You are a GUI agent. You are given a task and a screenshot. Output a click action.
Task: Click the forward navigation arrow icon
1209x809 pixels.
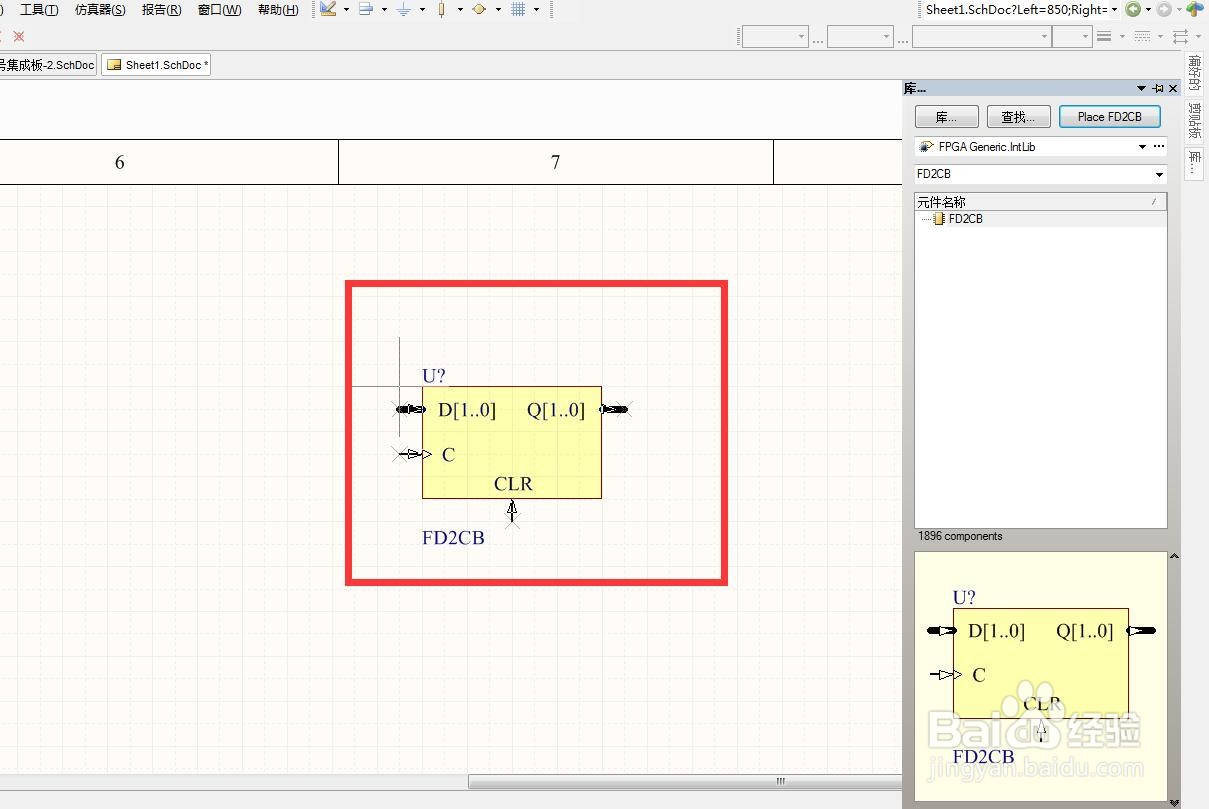click(x=1164, y=9)
